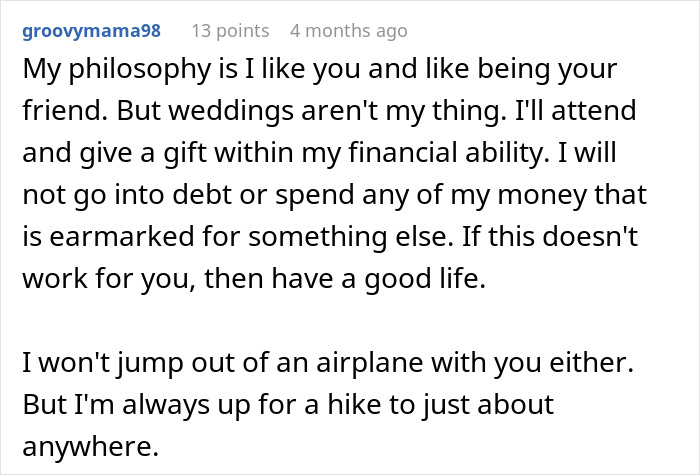Click the 4 months ago timestamp
The image size is (700, 475).
(x=349, y=31)
